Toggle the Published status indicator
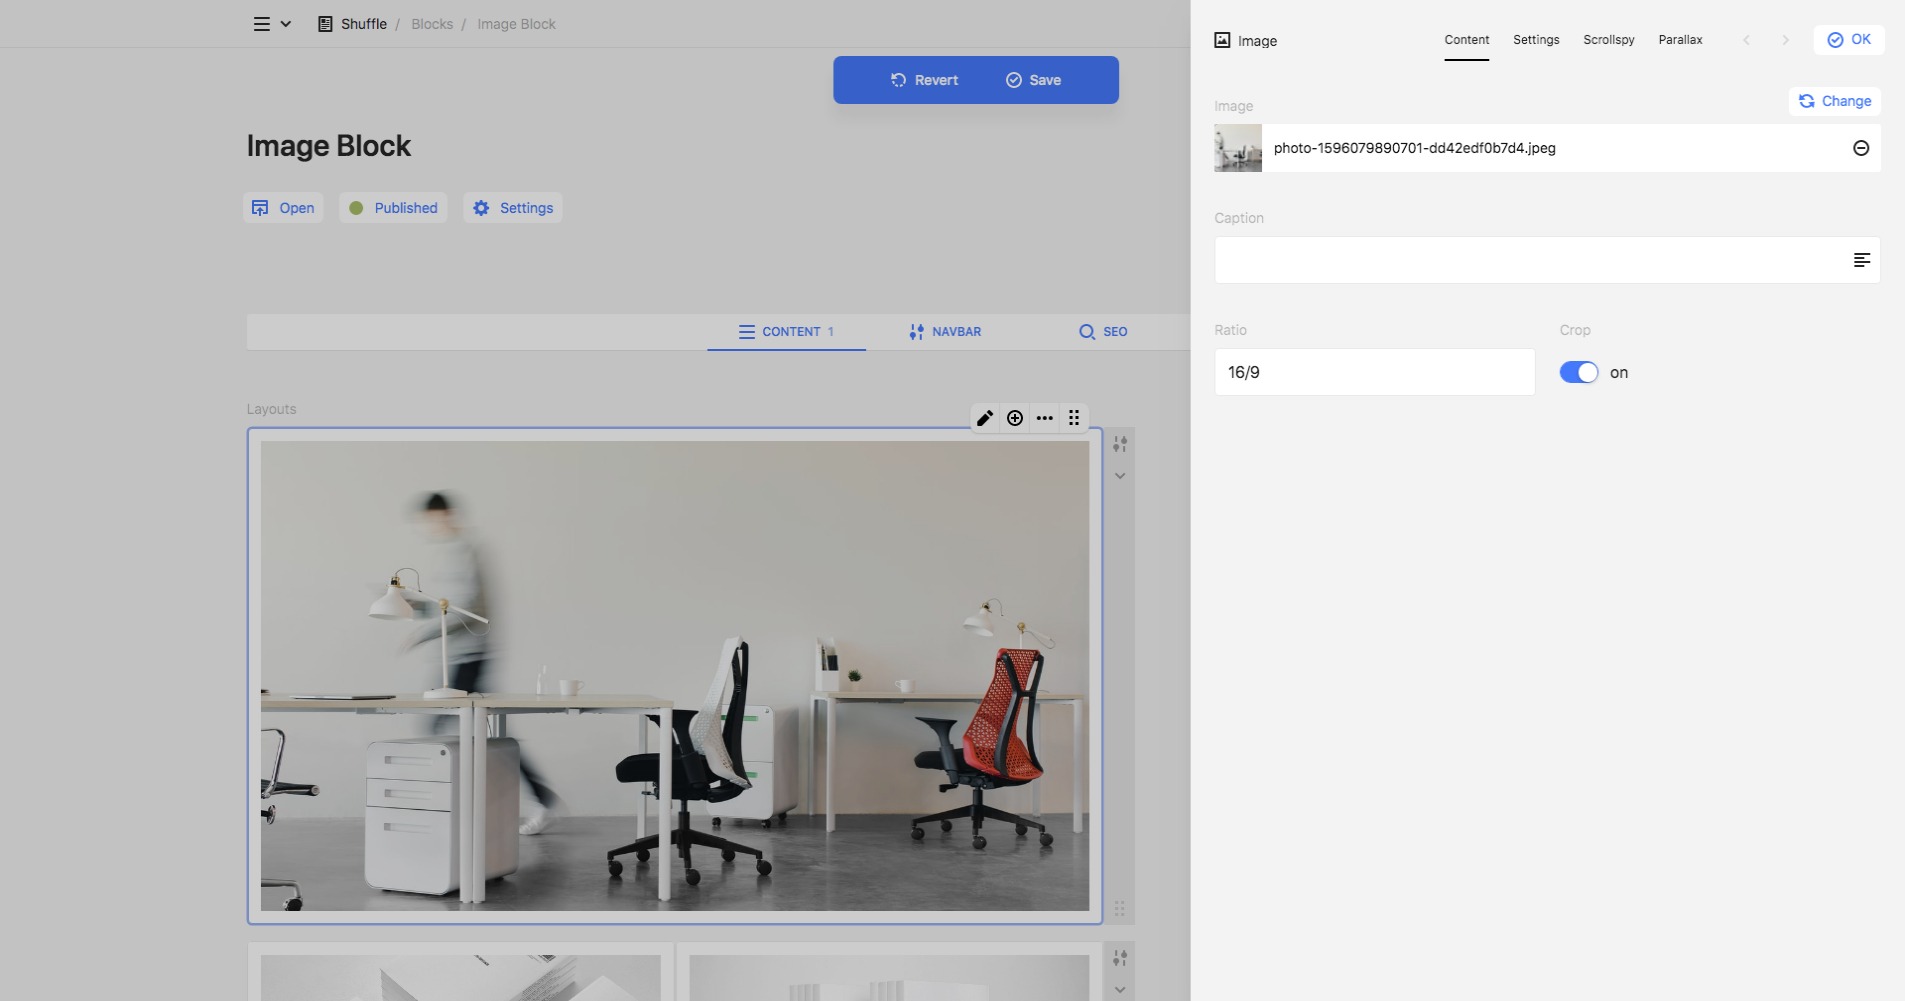Viewport: 1905px width, 1001px height. point(393,208)
